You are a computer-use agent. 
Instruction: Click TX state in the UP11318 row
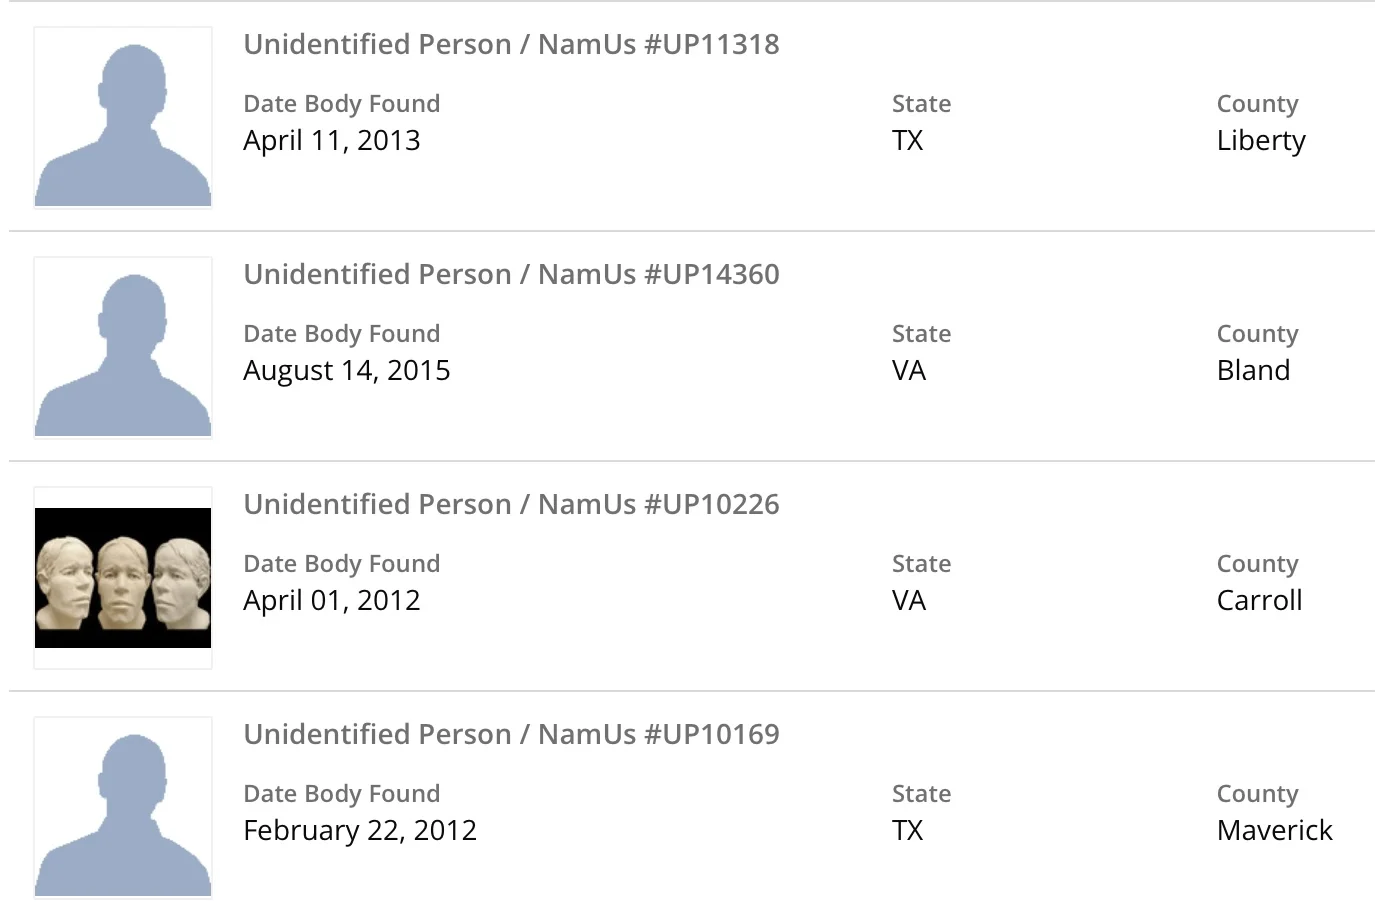[907, 141]
